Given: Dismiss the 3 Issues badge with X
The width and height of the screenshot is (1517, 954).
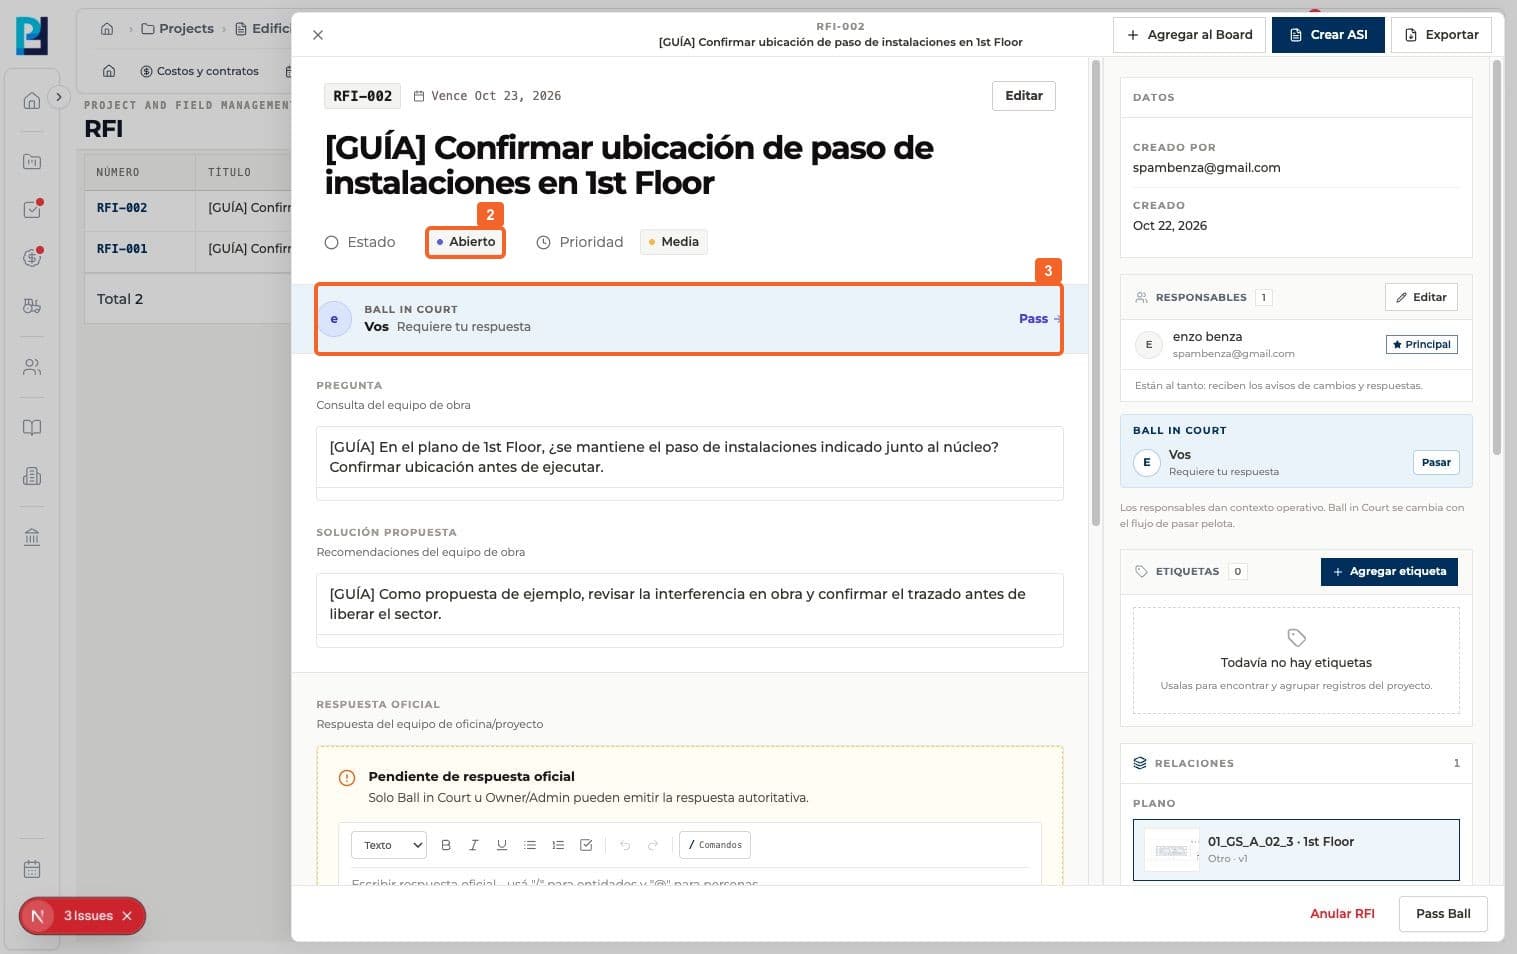Looking at the screenshot, I should pyautogui.click(x=127, y=916).
